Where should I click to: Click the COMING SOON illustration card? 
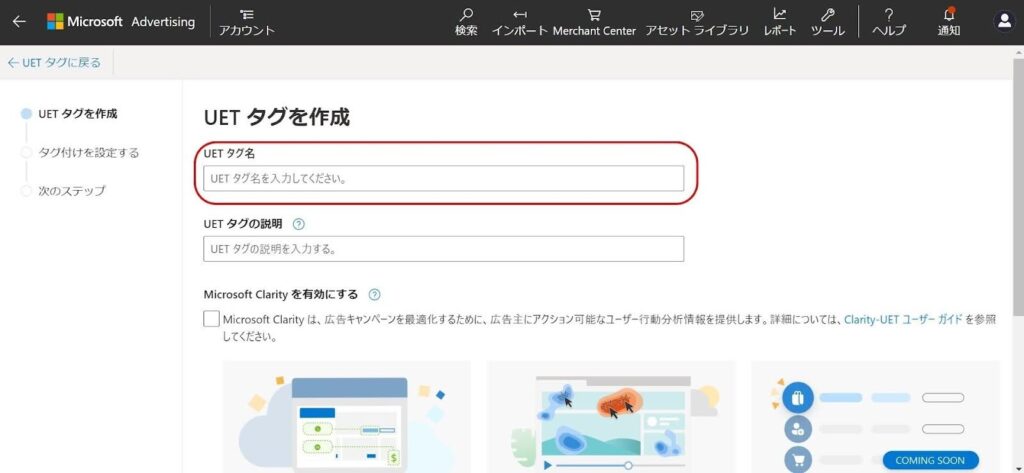[x=875, y=417]
